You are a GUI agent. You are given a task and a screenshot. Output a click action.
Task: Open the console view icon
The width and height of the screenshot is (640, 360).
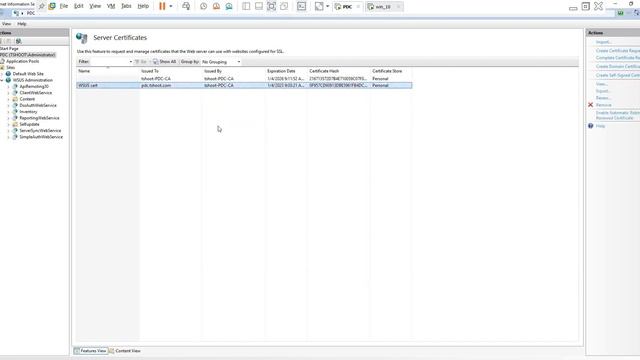[x=301, y=6]
